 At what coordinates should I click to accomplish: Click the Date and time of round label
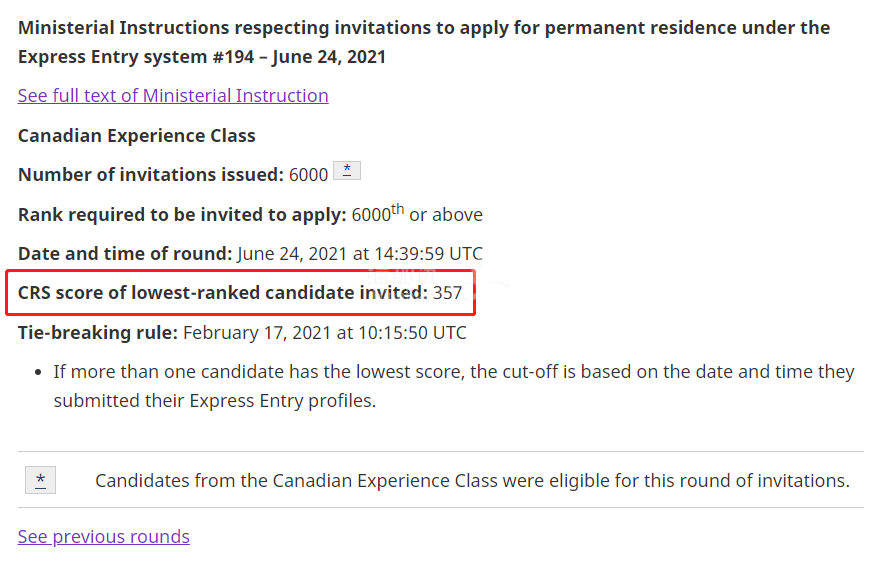(125, 254)
